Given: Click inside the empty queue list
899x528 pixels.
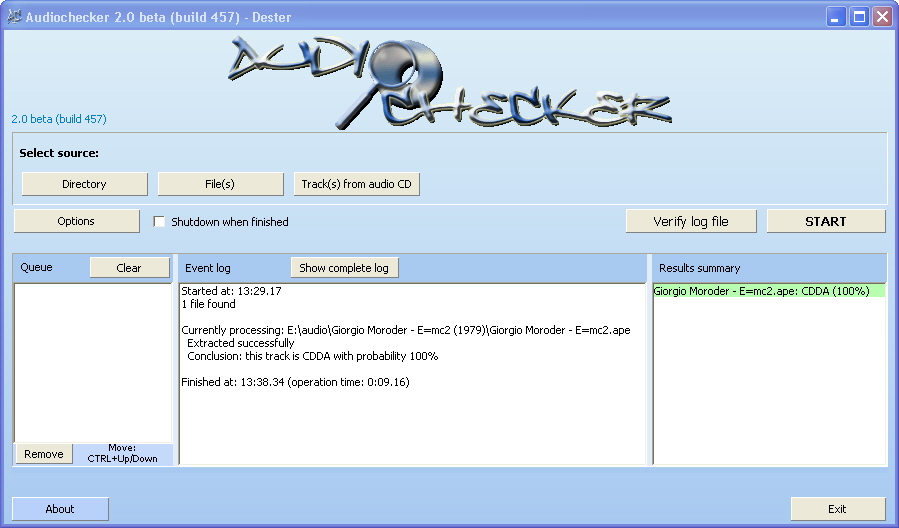Looking at the screenshot, I should click(x=92, y=360).
